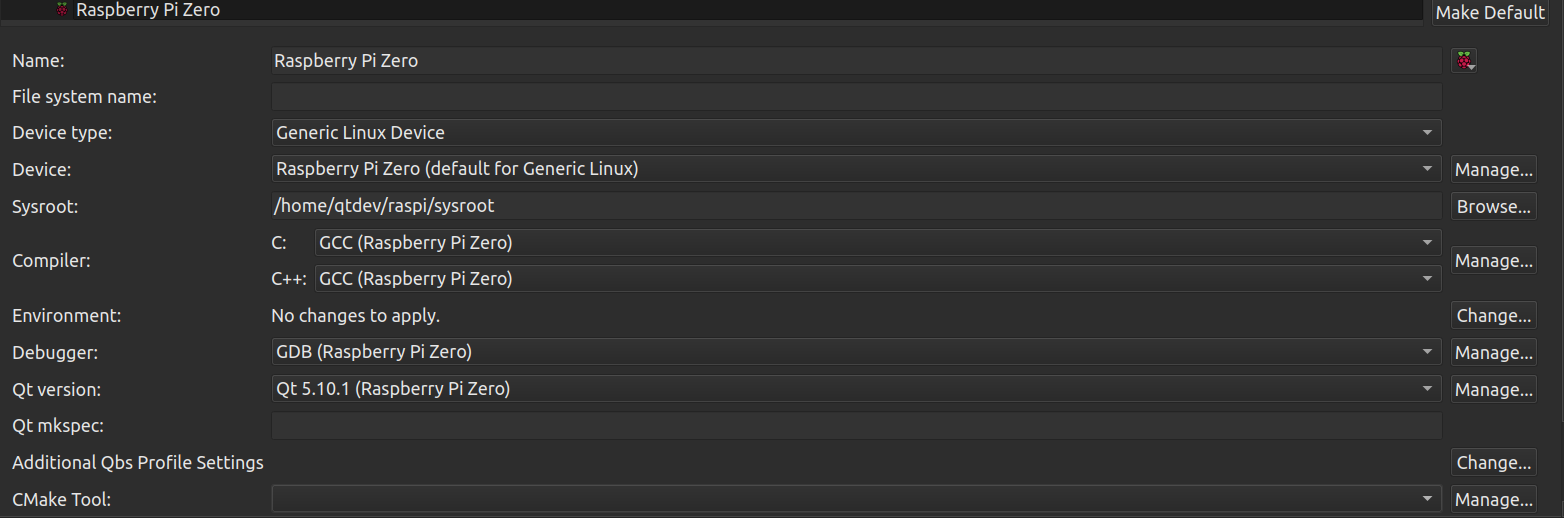This screenshot has height=518, width=1564.
Task: Manage the Debugger configurations
Action: [1494, 353]
